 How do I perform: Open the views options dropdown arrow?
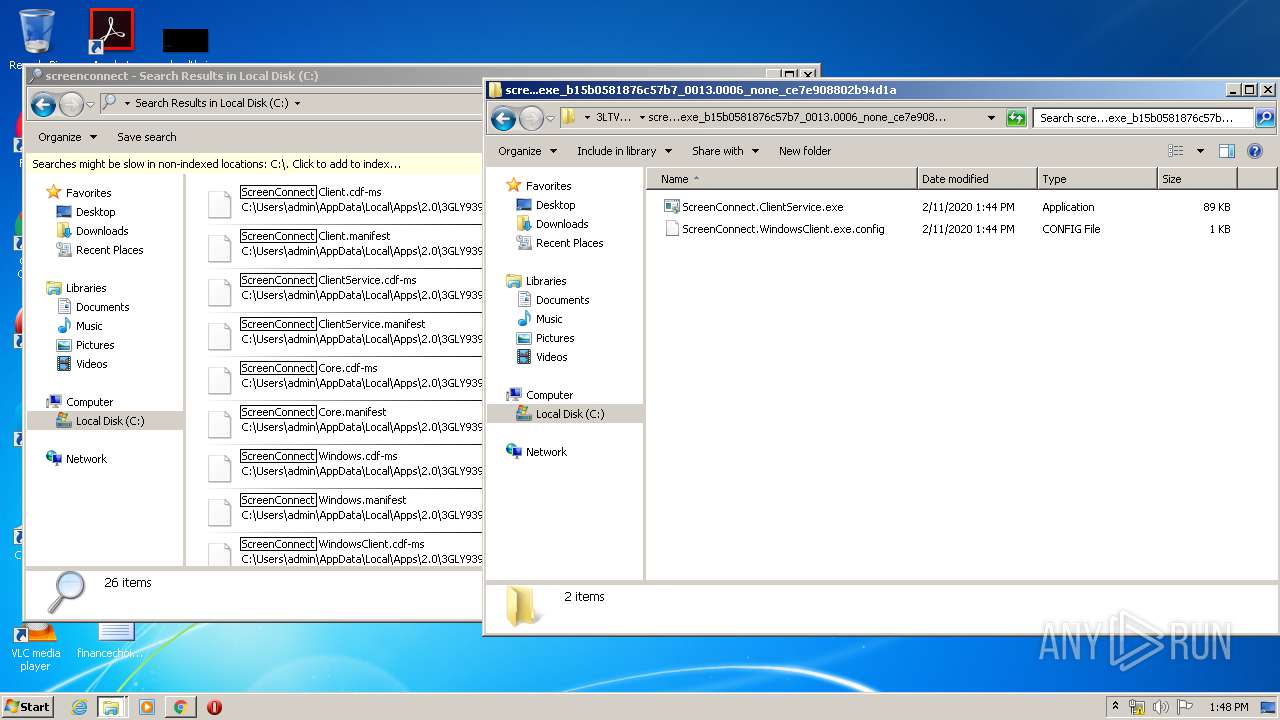coord(1200,151)
